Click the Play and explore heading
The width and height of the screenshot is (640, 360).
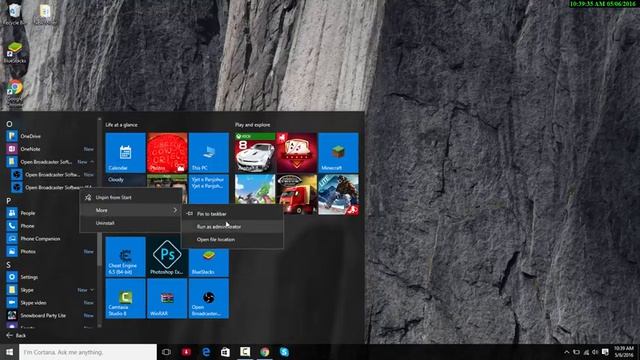point(252,125)
